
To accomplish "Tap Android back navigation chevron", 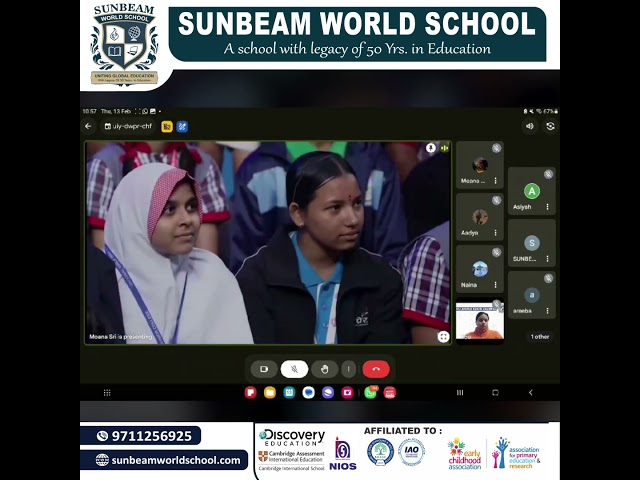I will [x=531, y=393].
